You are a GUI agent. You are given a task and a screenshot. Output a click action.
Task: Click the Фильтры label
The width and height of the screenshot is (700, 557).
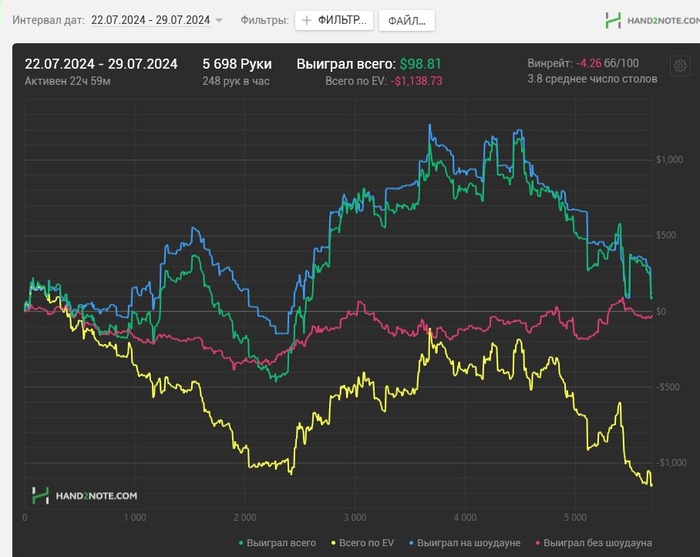(x=264, y=21)
